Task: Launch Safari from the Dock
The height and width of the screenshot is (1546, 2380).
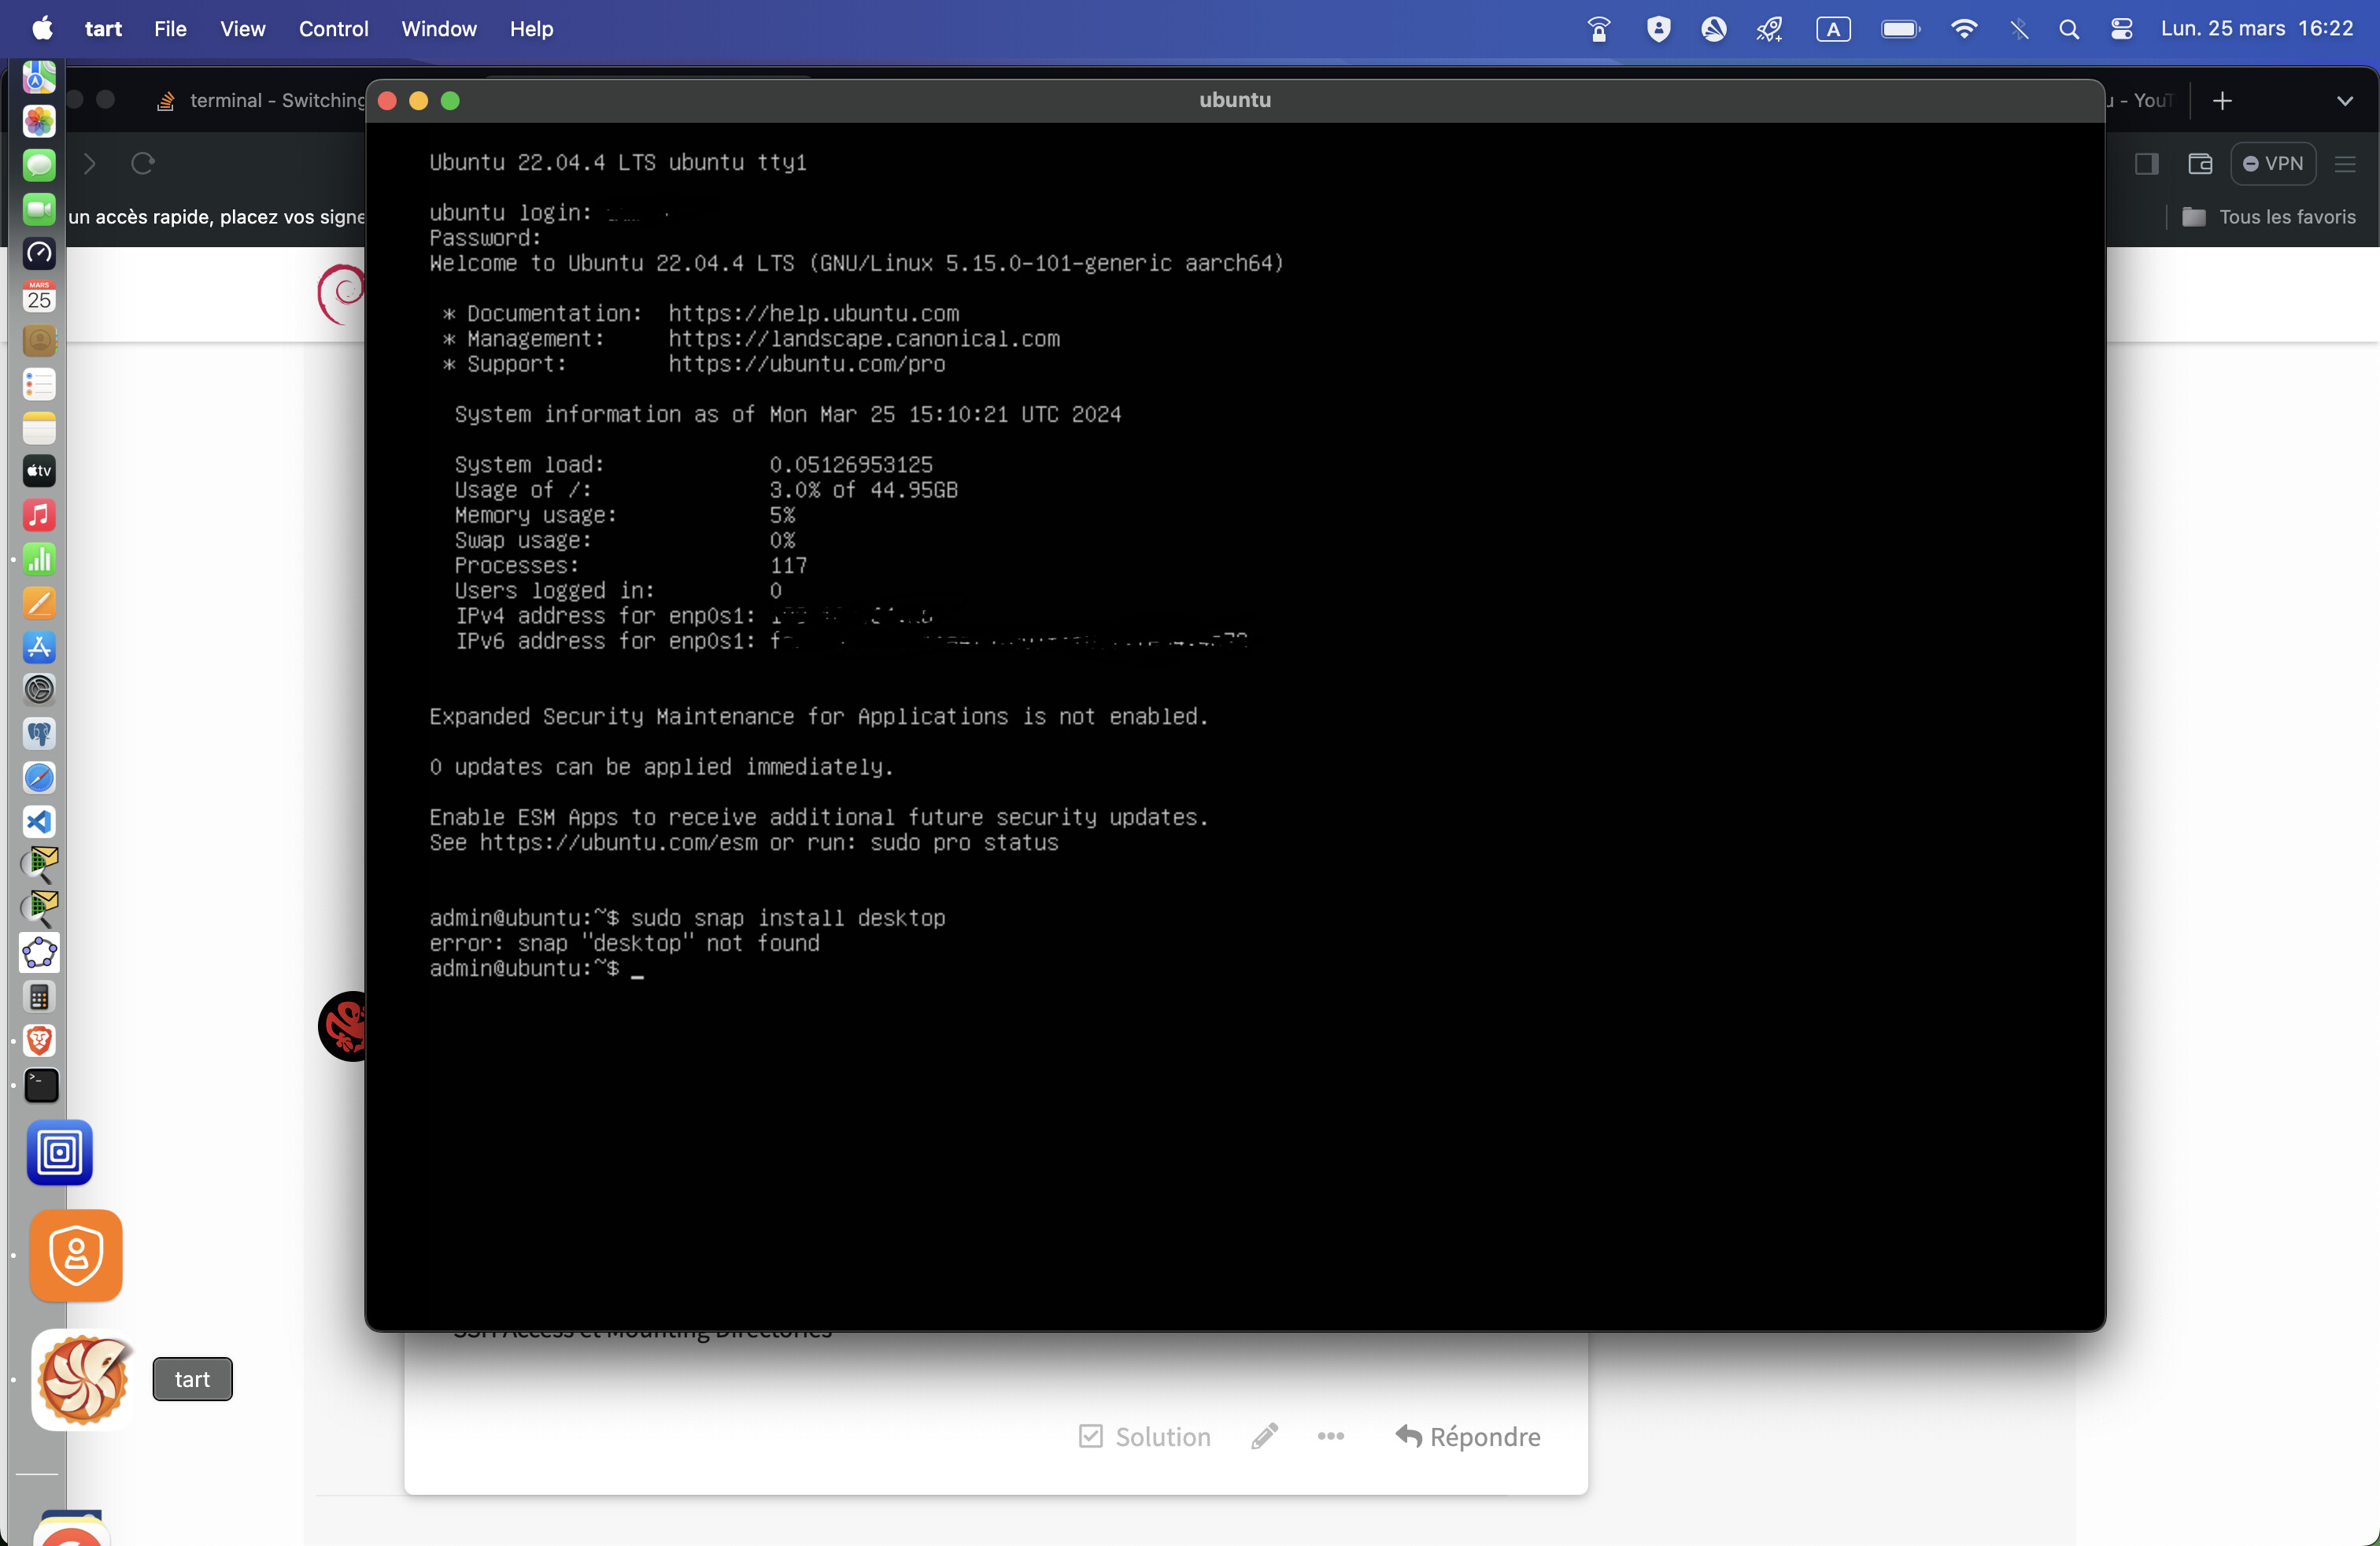Action: click(x=39, y=778)
